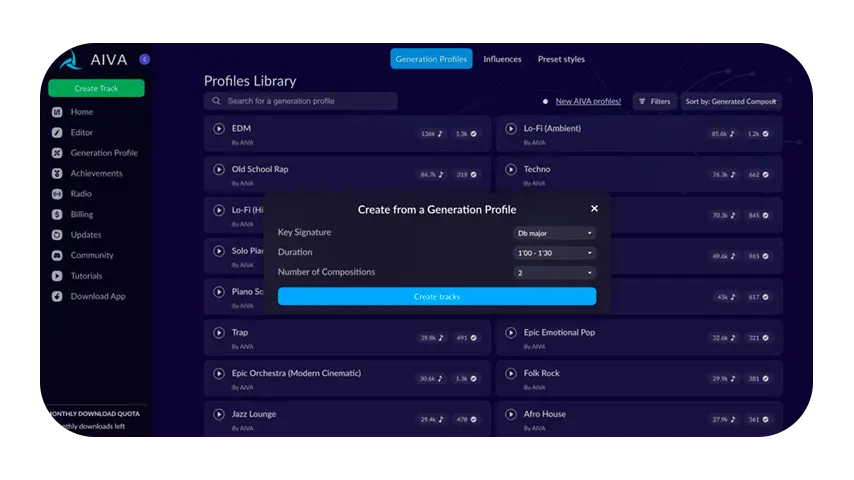Switch to the Generation Profiles tab
This screenshot has width=854, height=480.
[x=431, y=59]
